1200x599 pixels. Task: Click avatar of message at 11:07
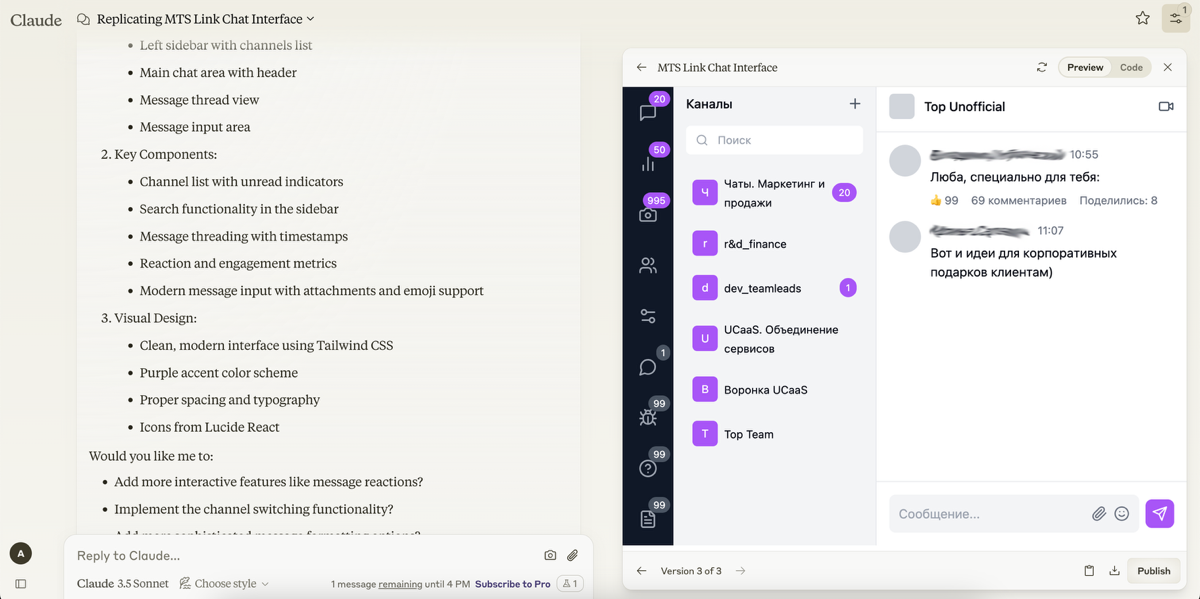coord(905,236)
